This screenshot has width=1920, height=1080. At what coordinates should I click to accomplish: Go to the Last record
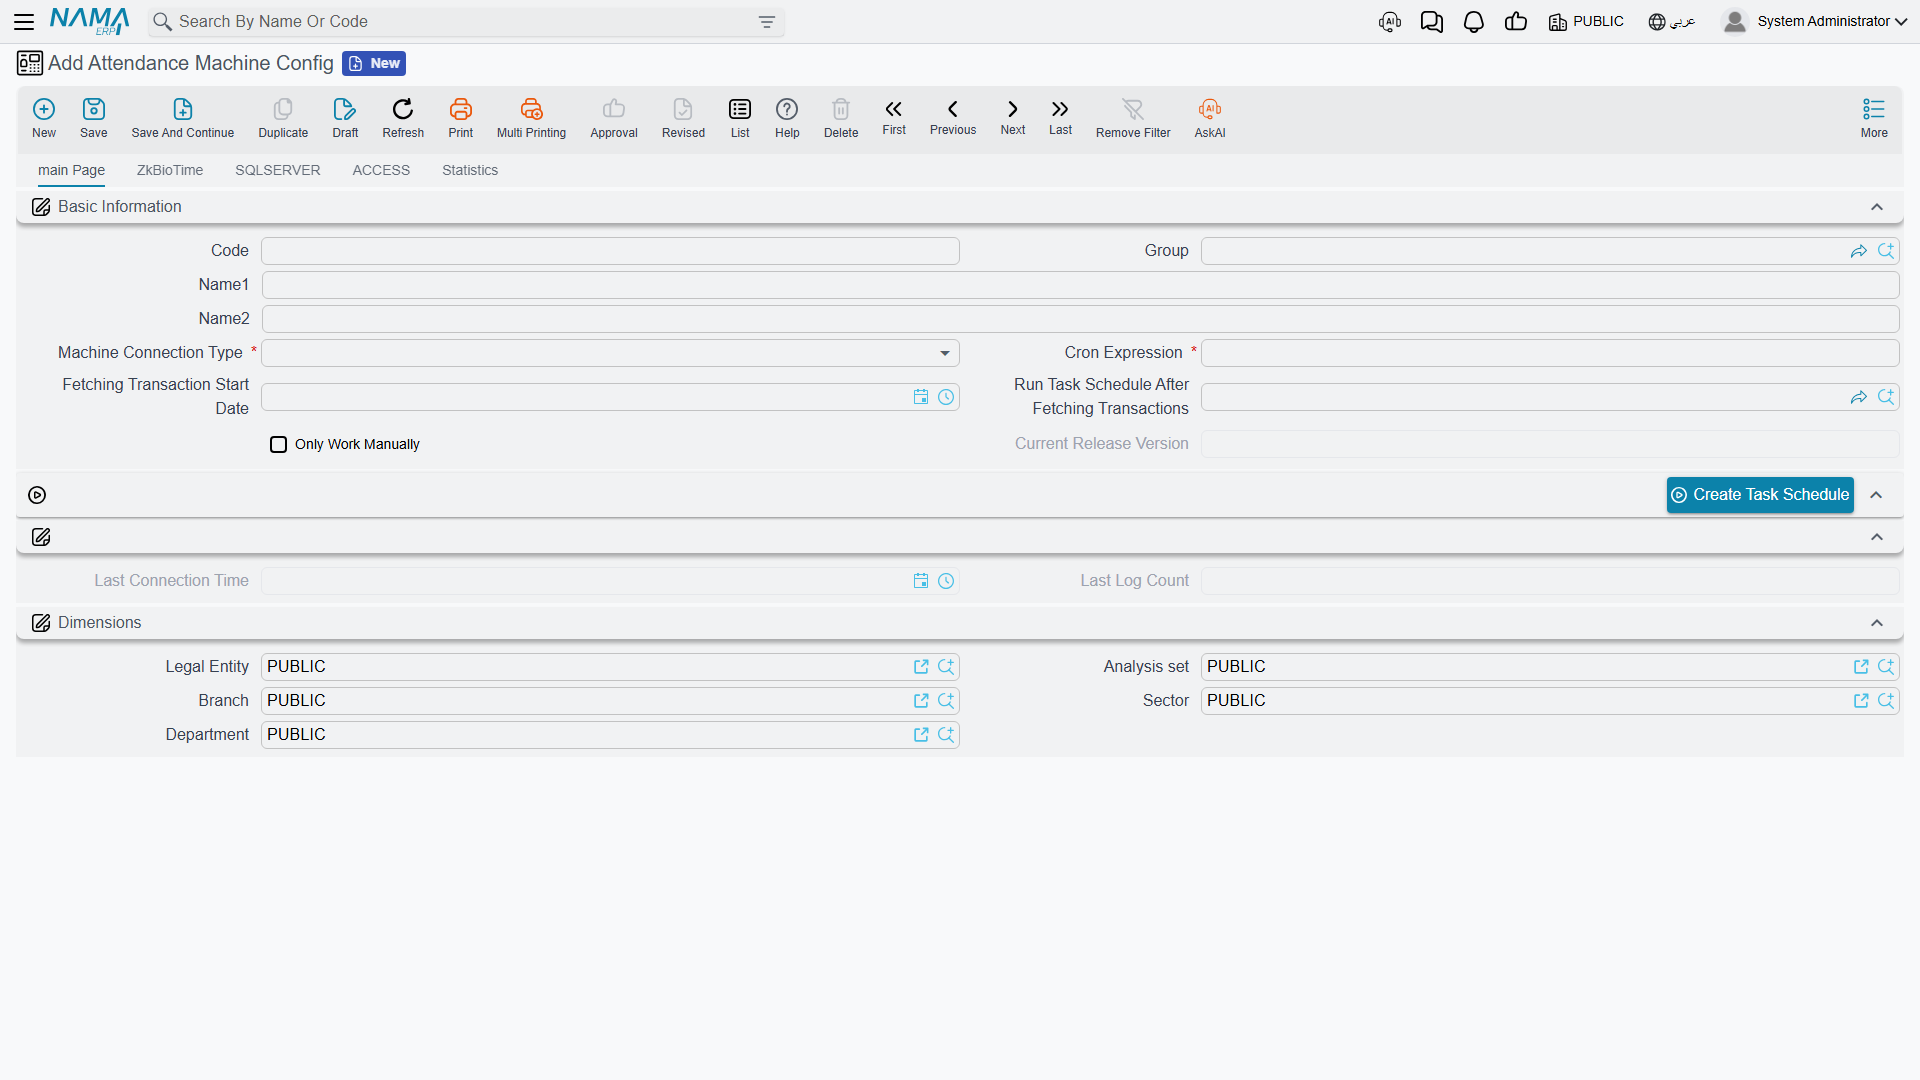click(x=1060, y=117)
